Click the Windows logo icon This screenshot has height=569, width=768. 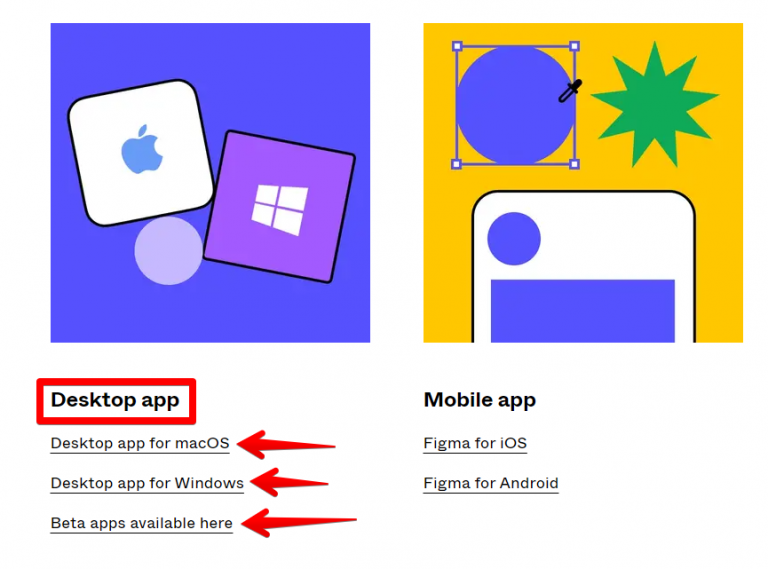click(280, 210)
